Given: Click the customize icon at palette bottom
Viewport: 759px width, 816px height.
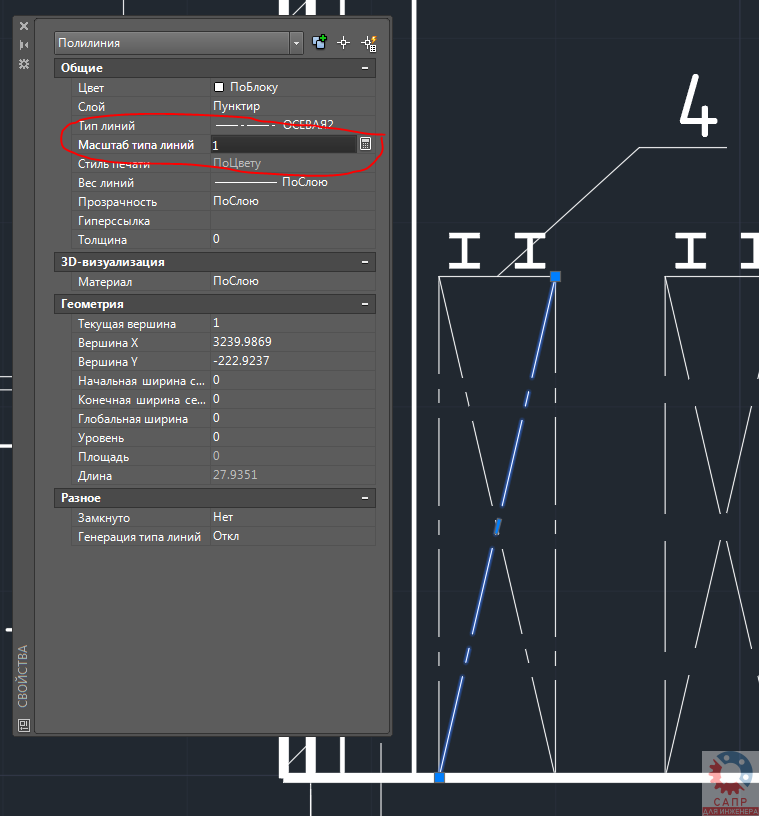Looking at the screenshot, I should tap(24, 725).
